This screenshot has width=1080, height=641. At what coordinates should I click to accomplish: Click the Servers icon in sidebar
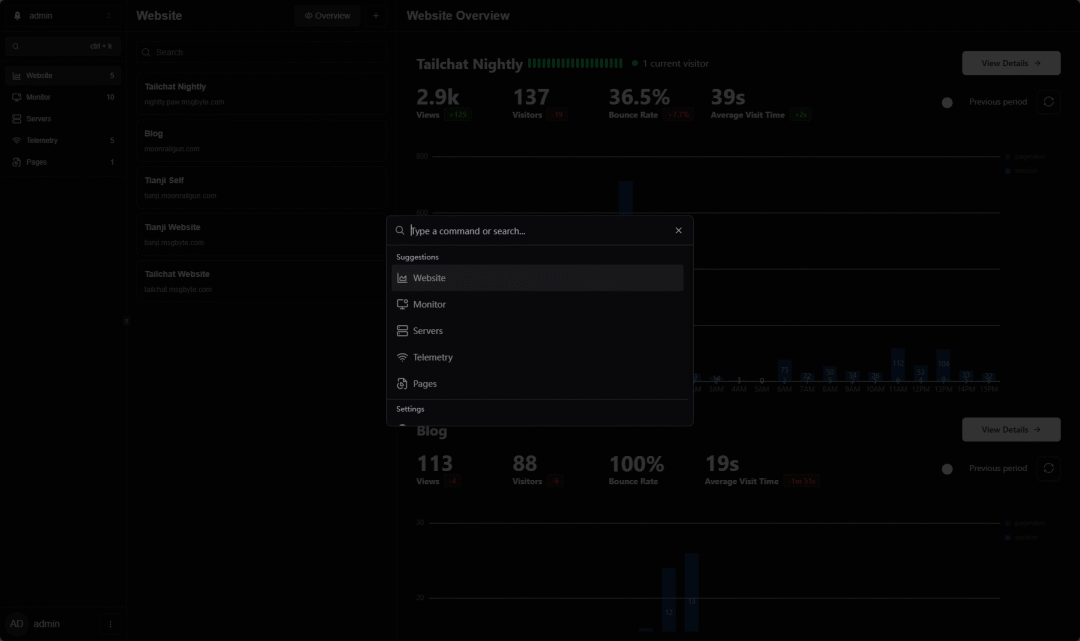(x=17, y=119)
